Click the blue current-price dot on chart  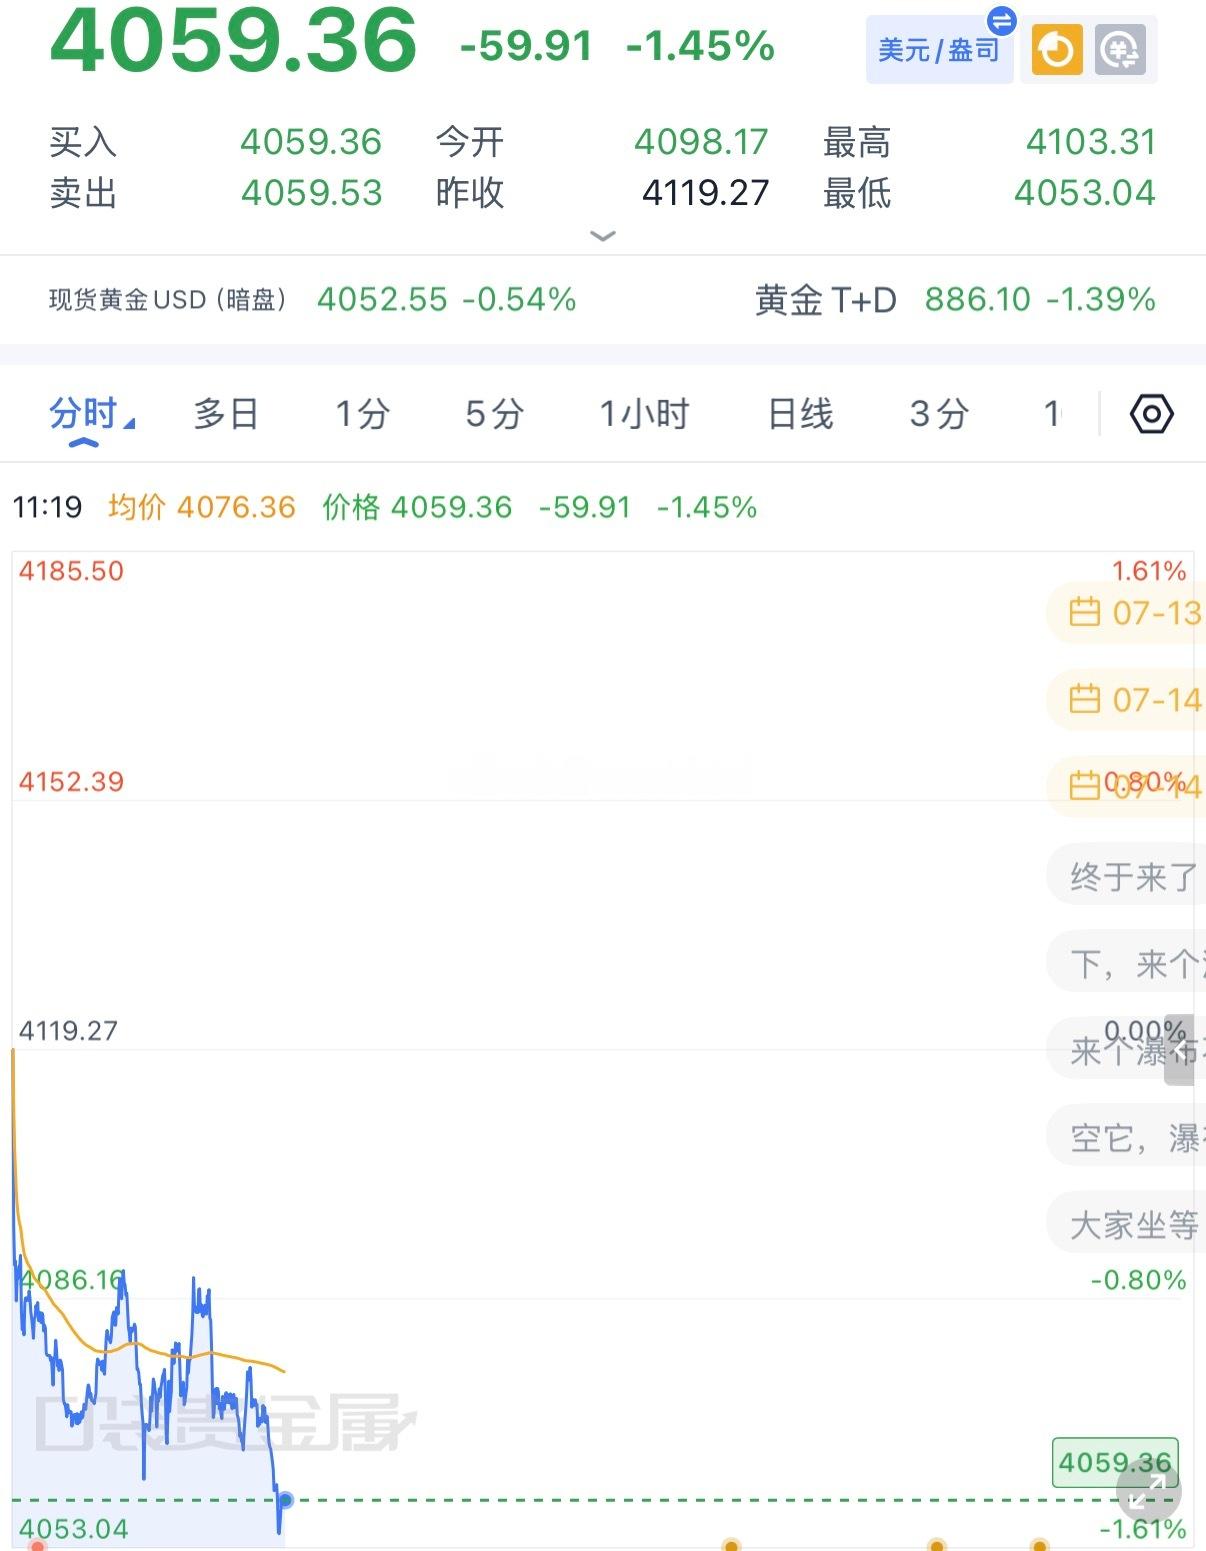click(x=285, y=1500)
